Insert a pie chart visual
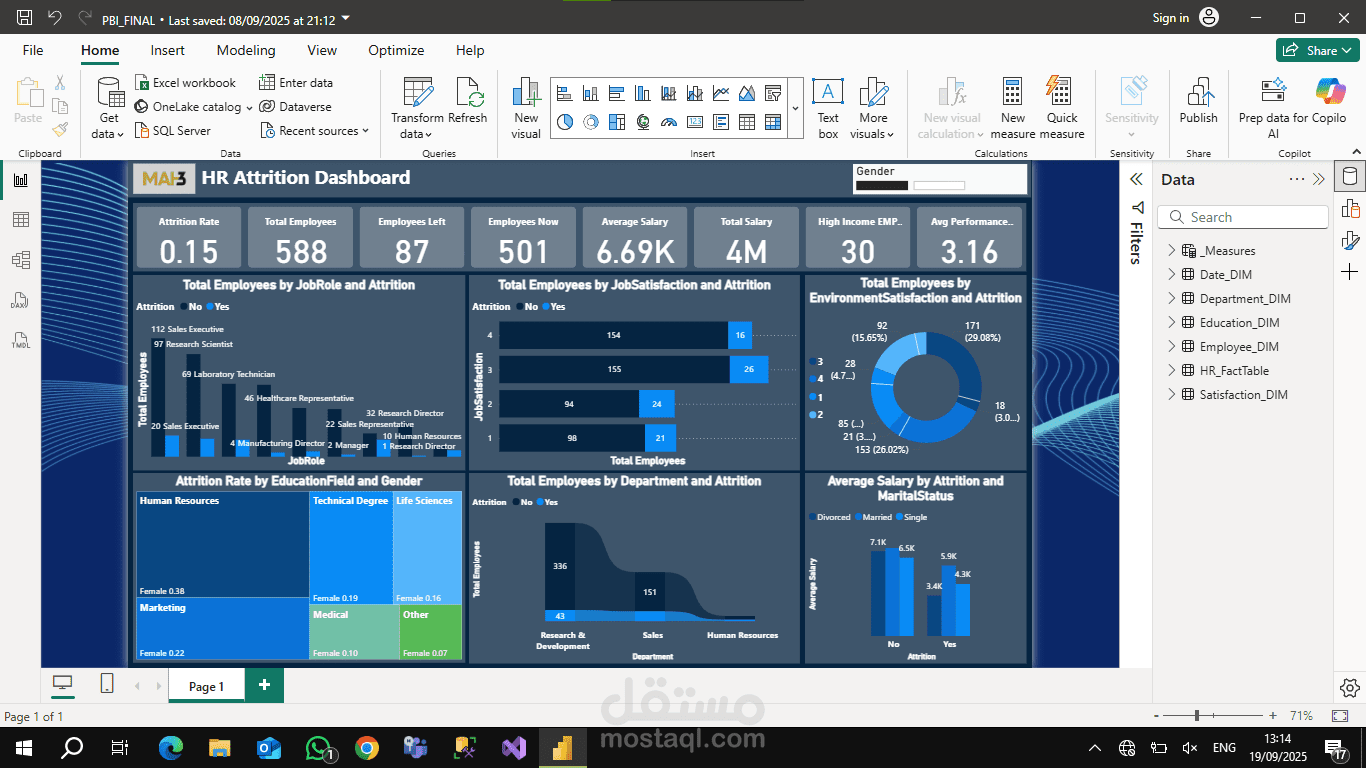 click(564, 122)
